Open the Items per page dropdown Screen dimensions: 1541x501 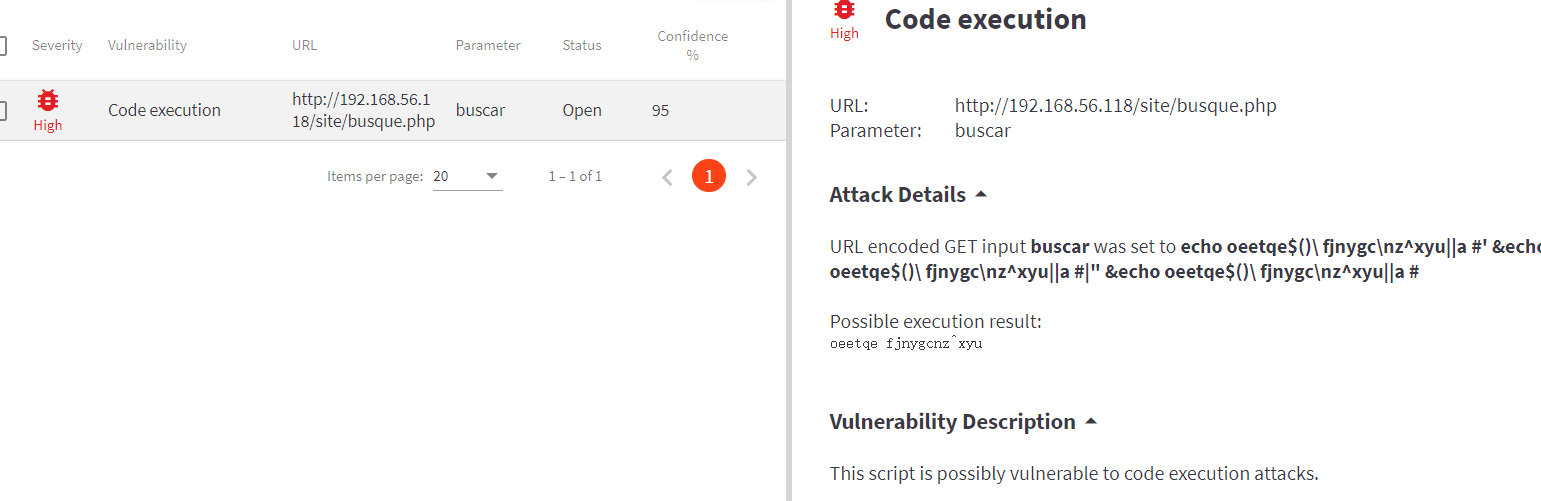[467, 176]
